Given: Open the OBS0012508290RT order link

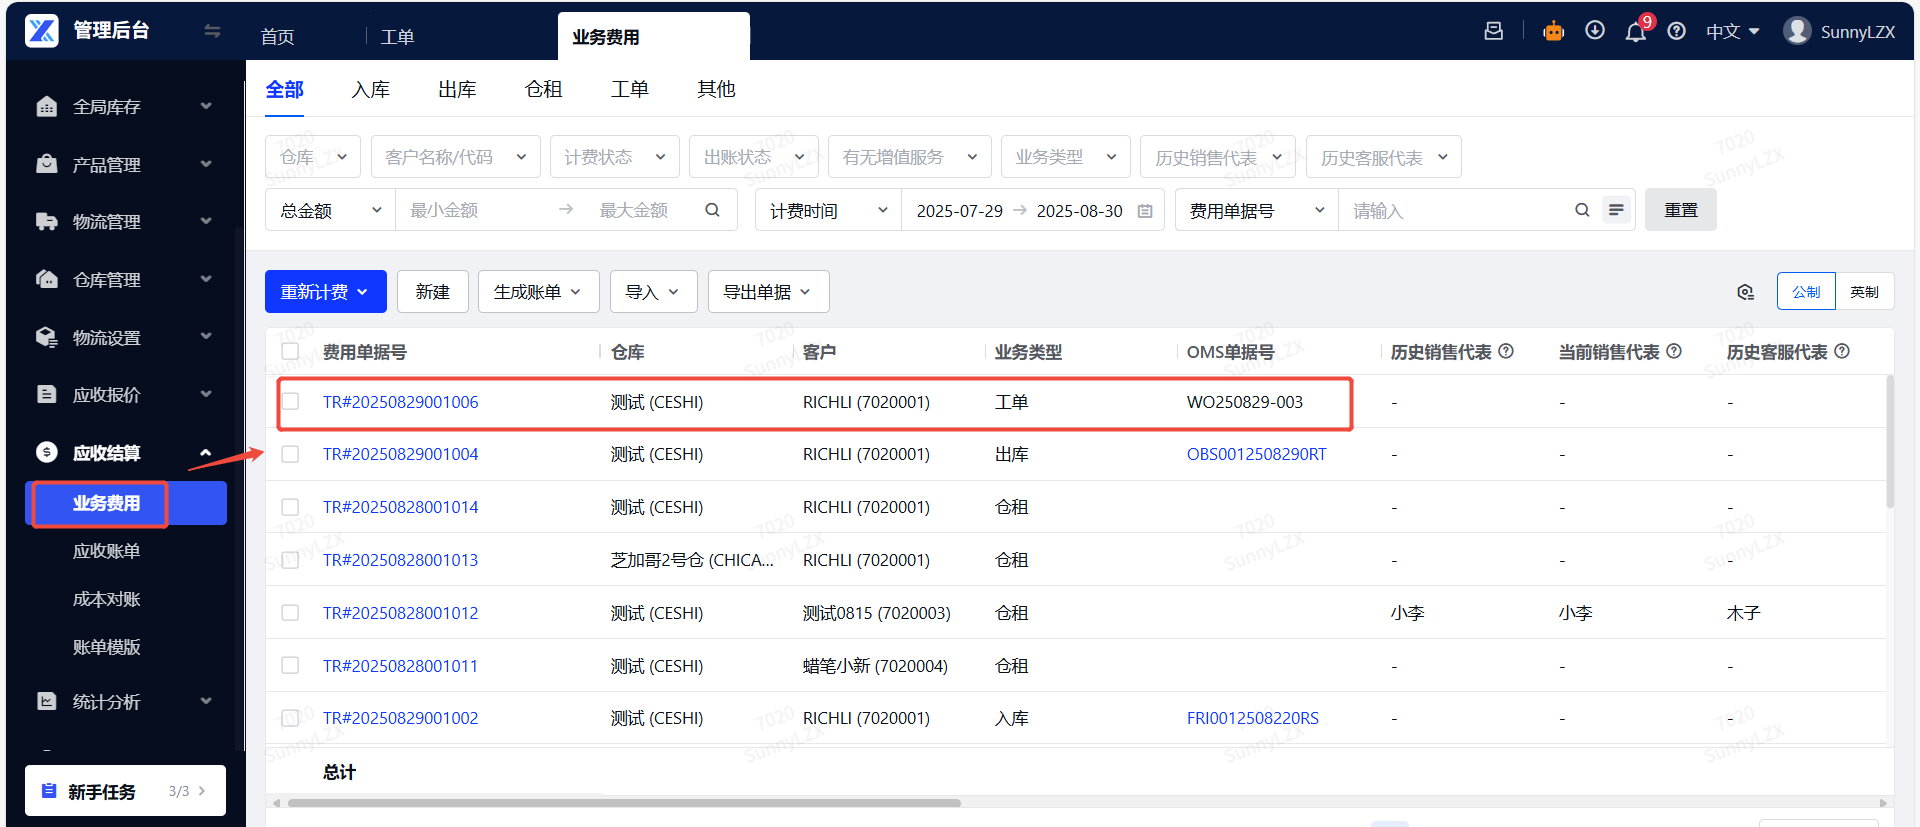Looking at the screenshot, I should [x=1256, y=455].
